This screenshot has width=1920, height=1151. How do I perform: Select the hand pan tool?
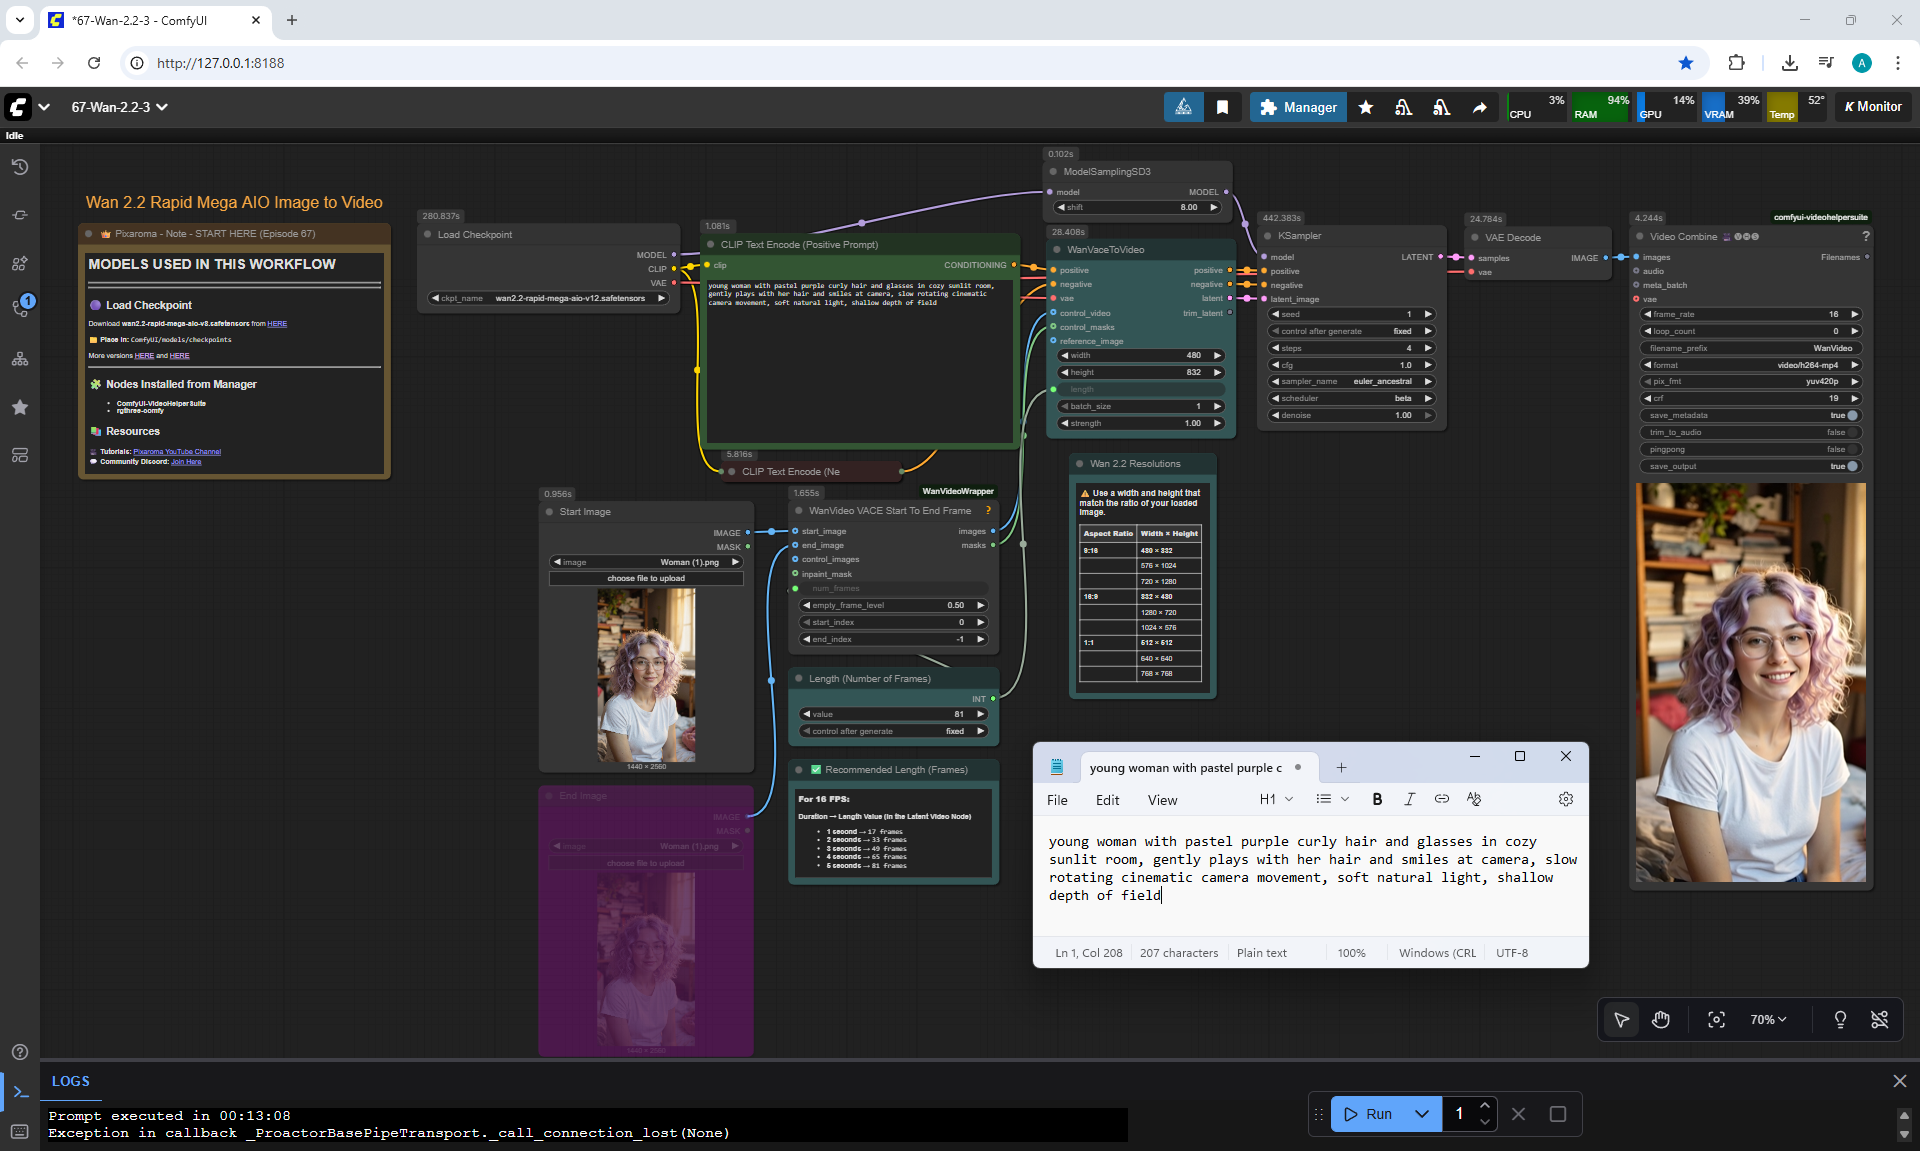pos(1661,1019)
